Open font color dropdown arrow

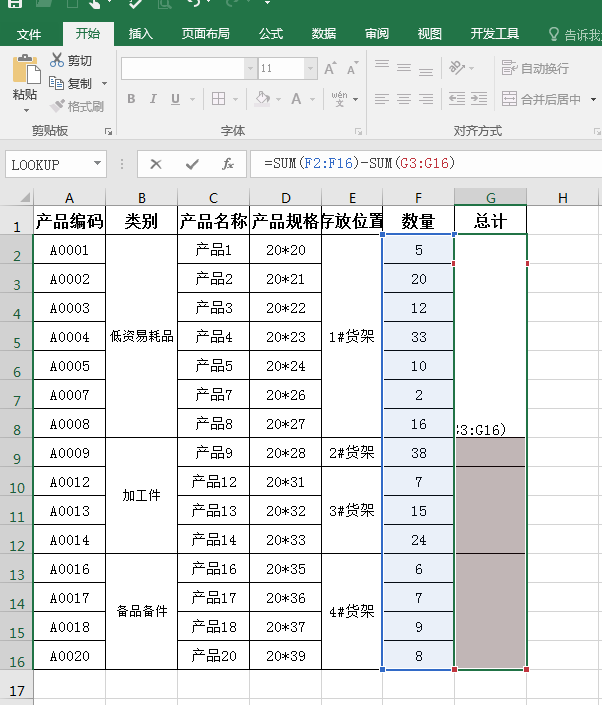pos(312,99)
